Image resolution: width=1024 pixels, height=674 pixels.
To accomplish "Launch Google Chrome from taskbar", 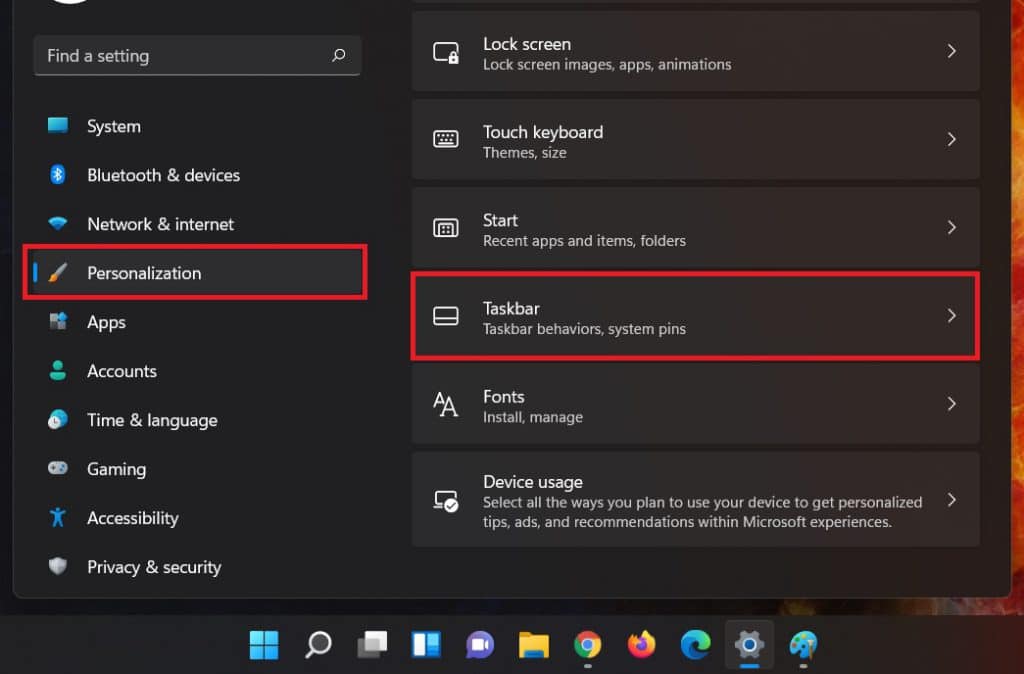I will pyautogui.click(x=588, y=645).
